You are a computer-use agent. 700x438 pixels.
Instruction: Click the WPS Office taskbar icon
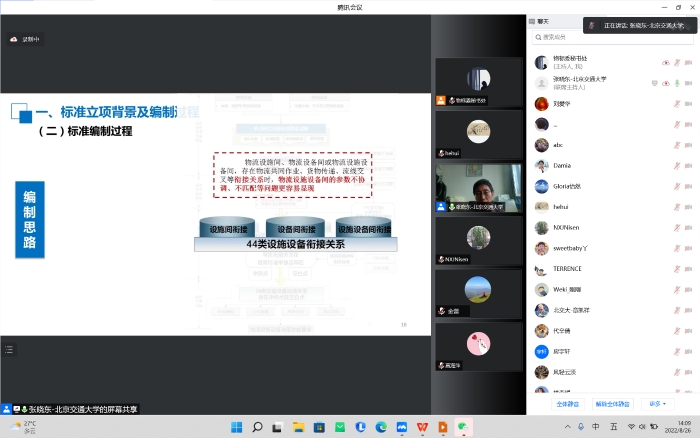point(422,428)
